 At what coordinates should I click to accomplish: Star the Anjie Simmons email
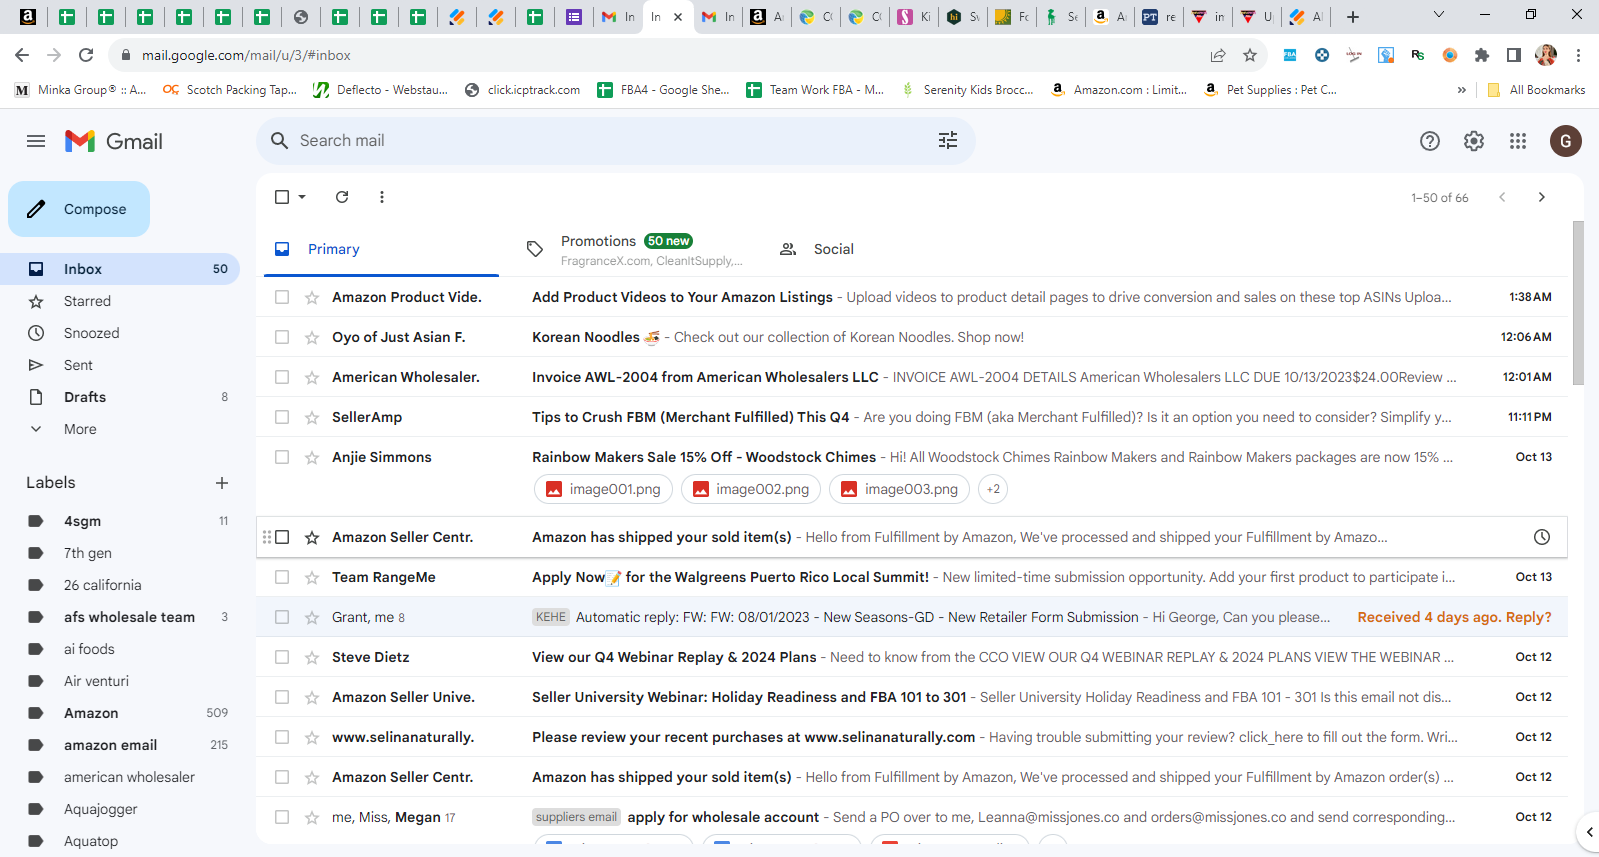[x=312, y=457]
